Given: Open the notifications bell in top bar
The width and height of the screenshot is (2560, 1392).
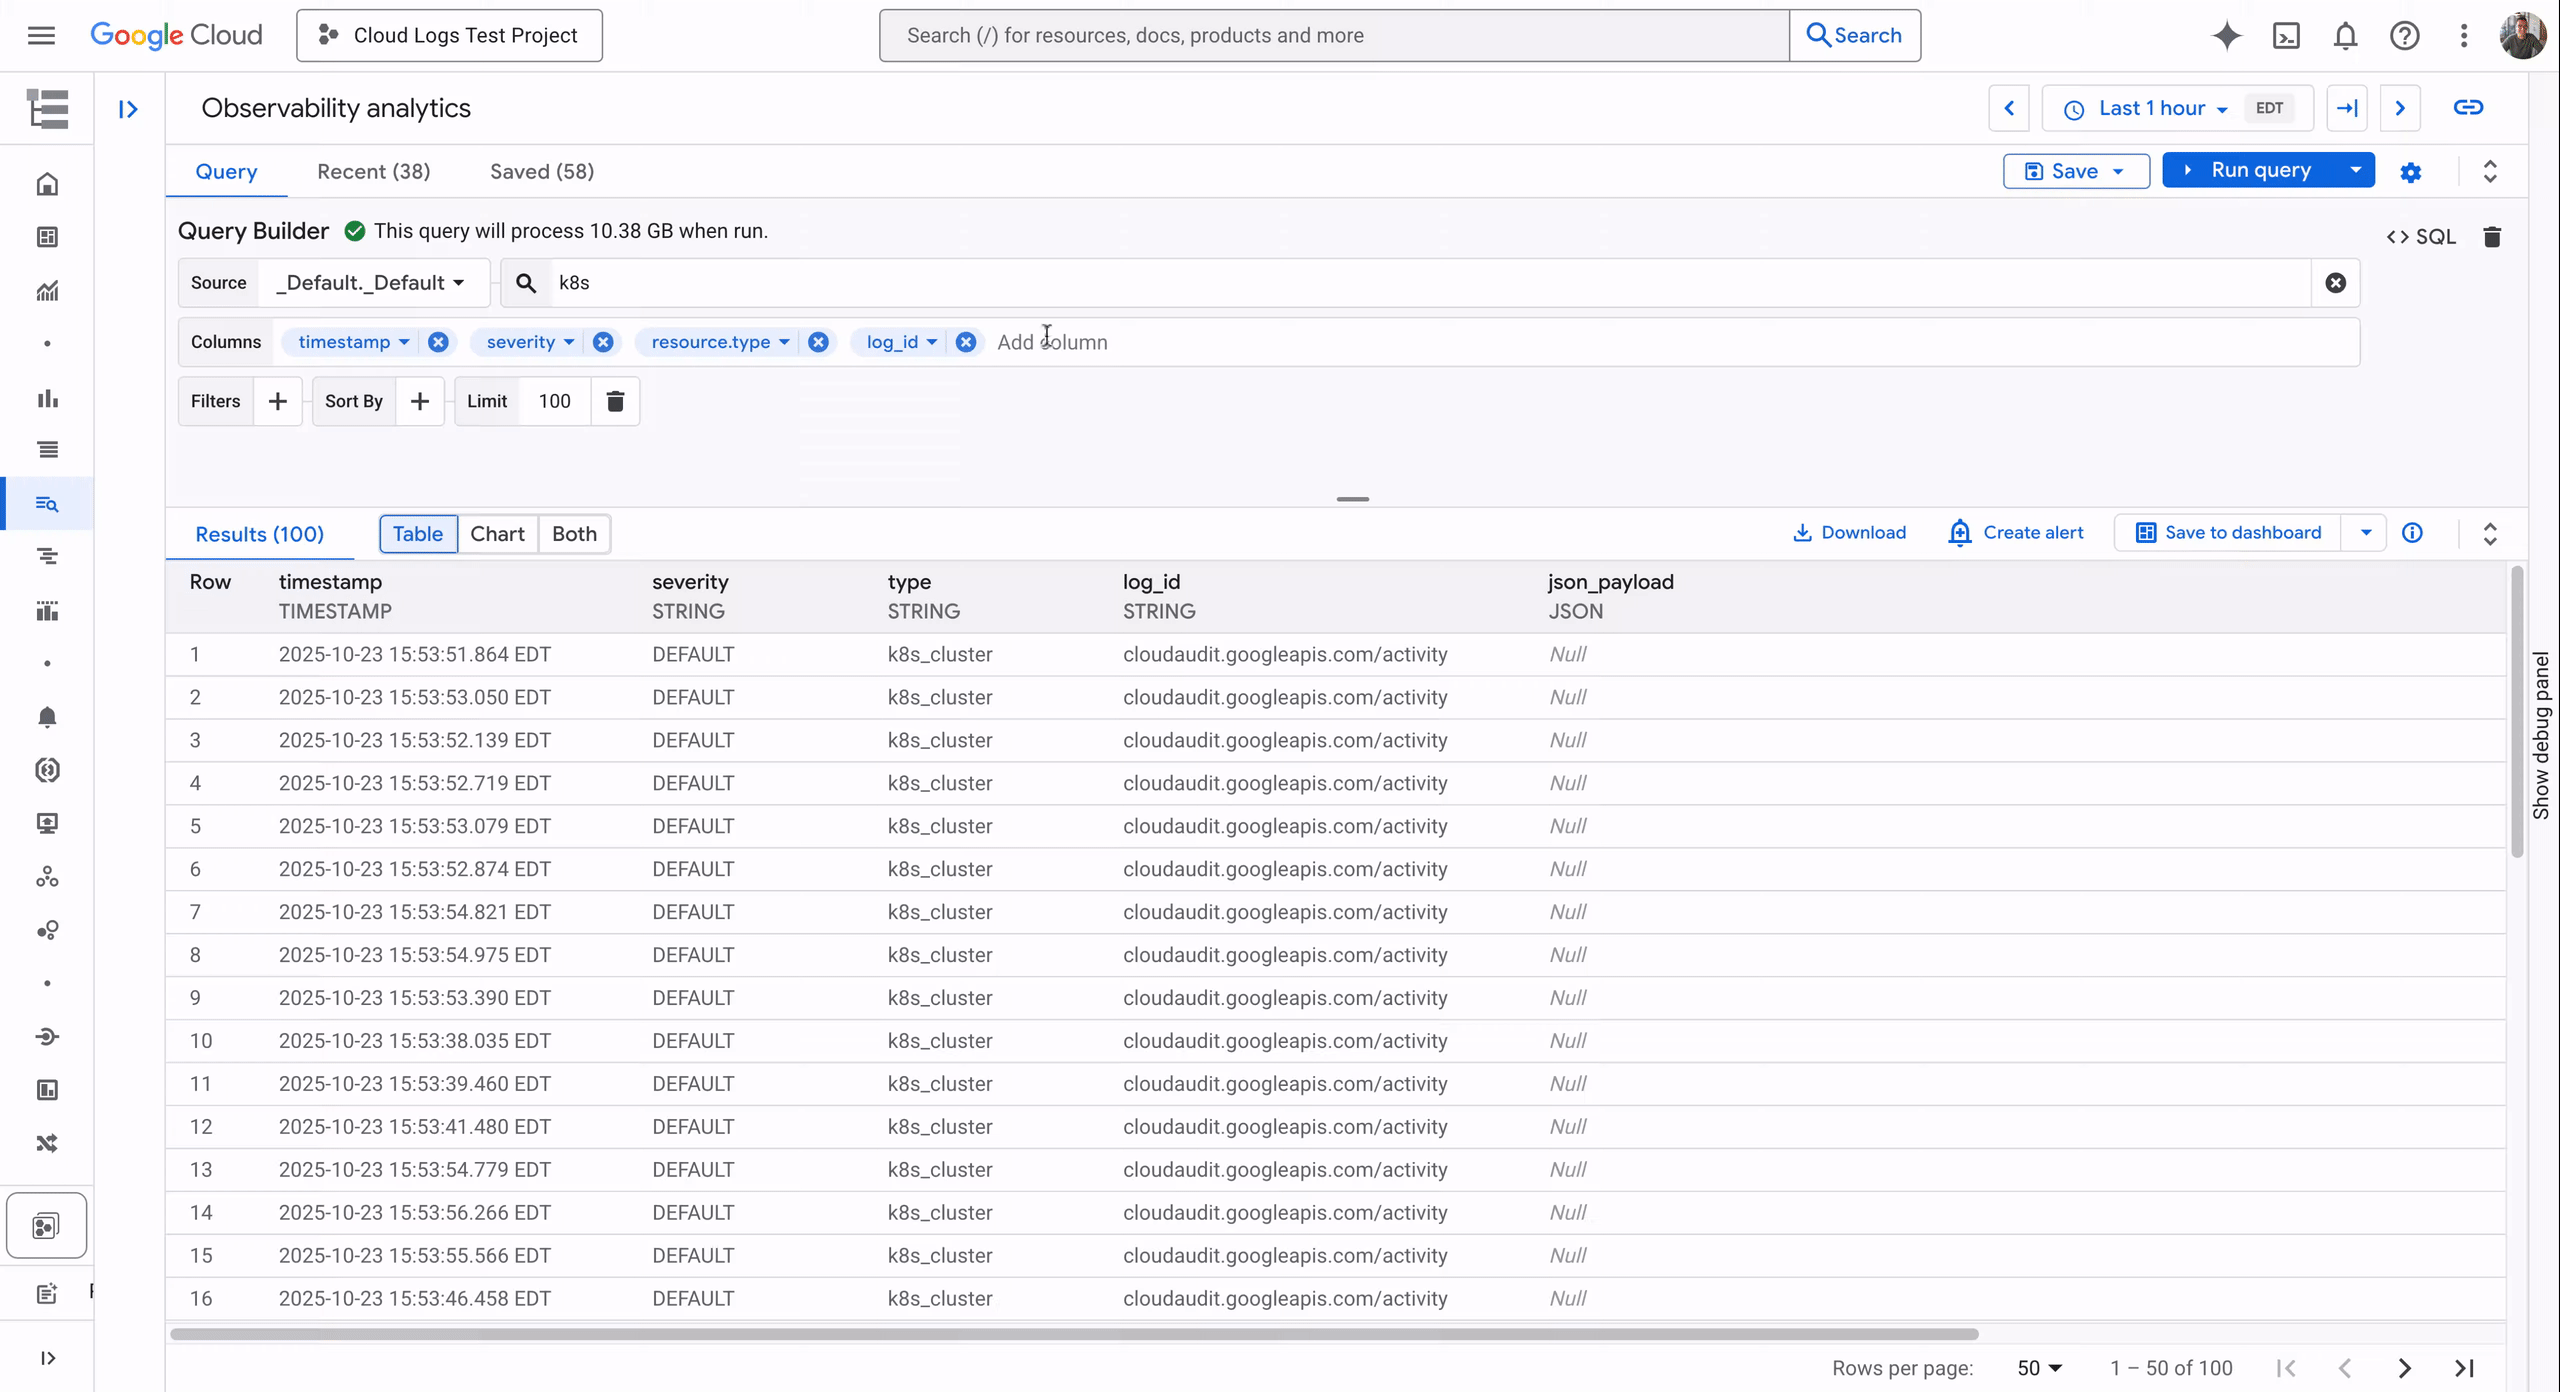Looking at the screenshot, I should click(2345, 36).
